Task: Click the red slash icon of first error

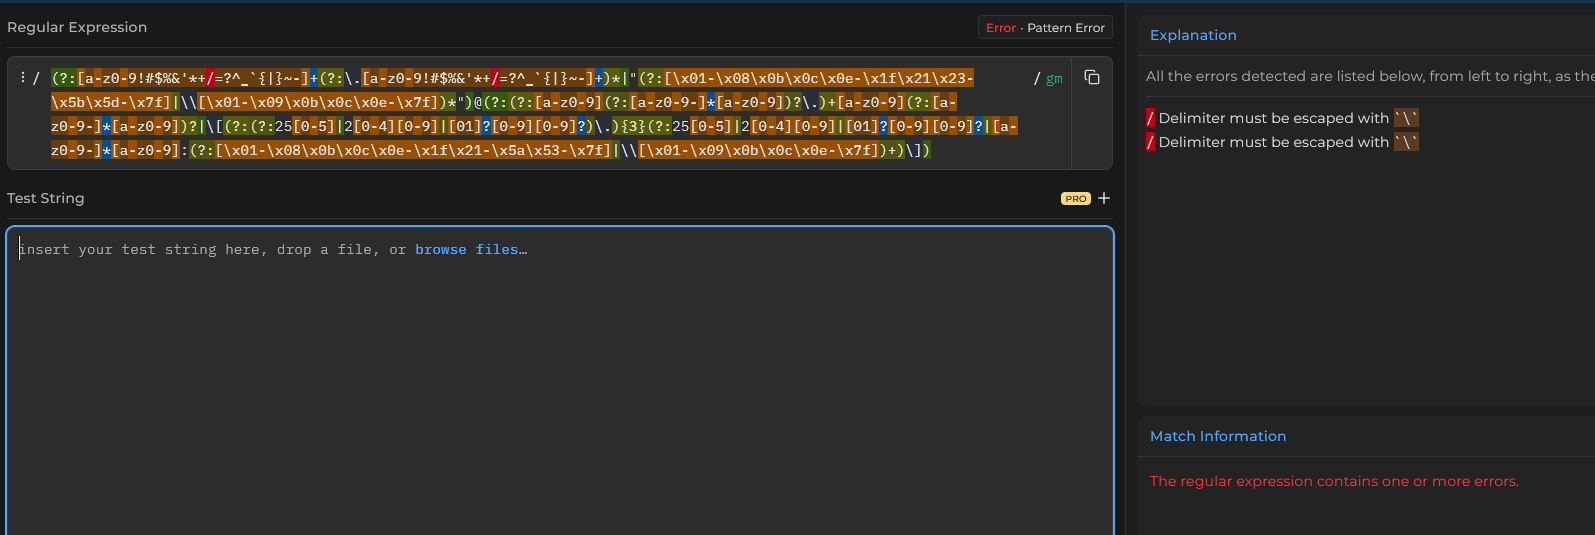Action: tap(1150, 118)
